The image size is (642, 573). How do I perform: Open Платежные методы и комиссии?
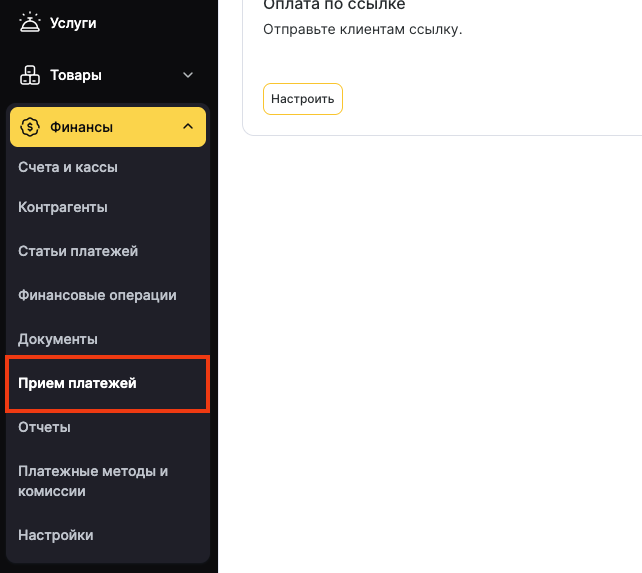pyautogui.click(x=93, y=481)
